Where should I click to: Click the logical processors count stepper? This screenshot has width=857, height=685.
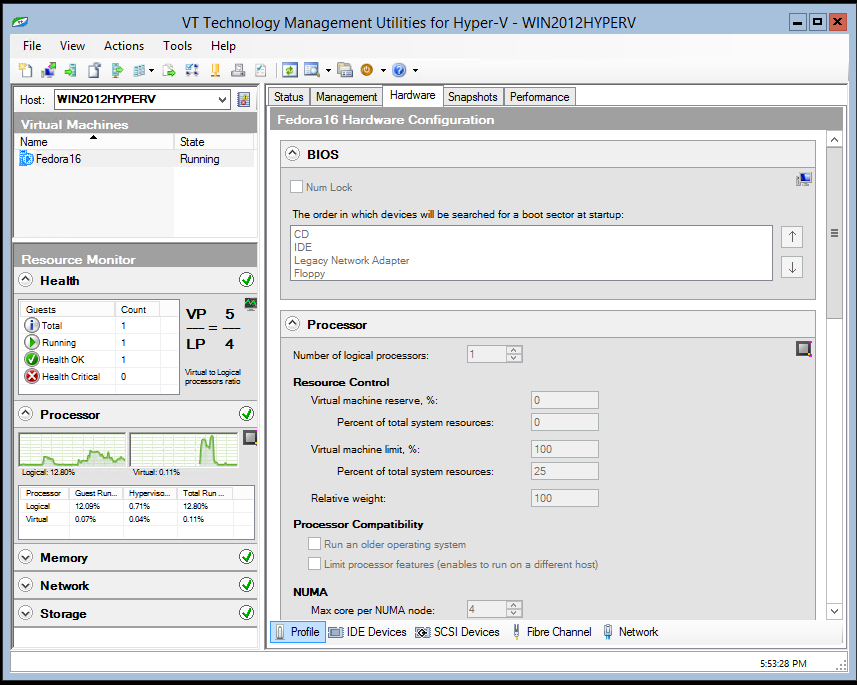pos(512,354)
